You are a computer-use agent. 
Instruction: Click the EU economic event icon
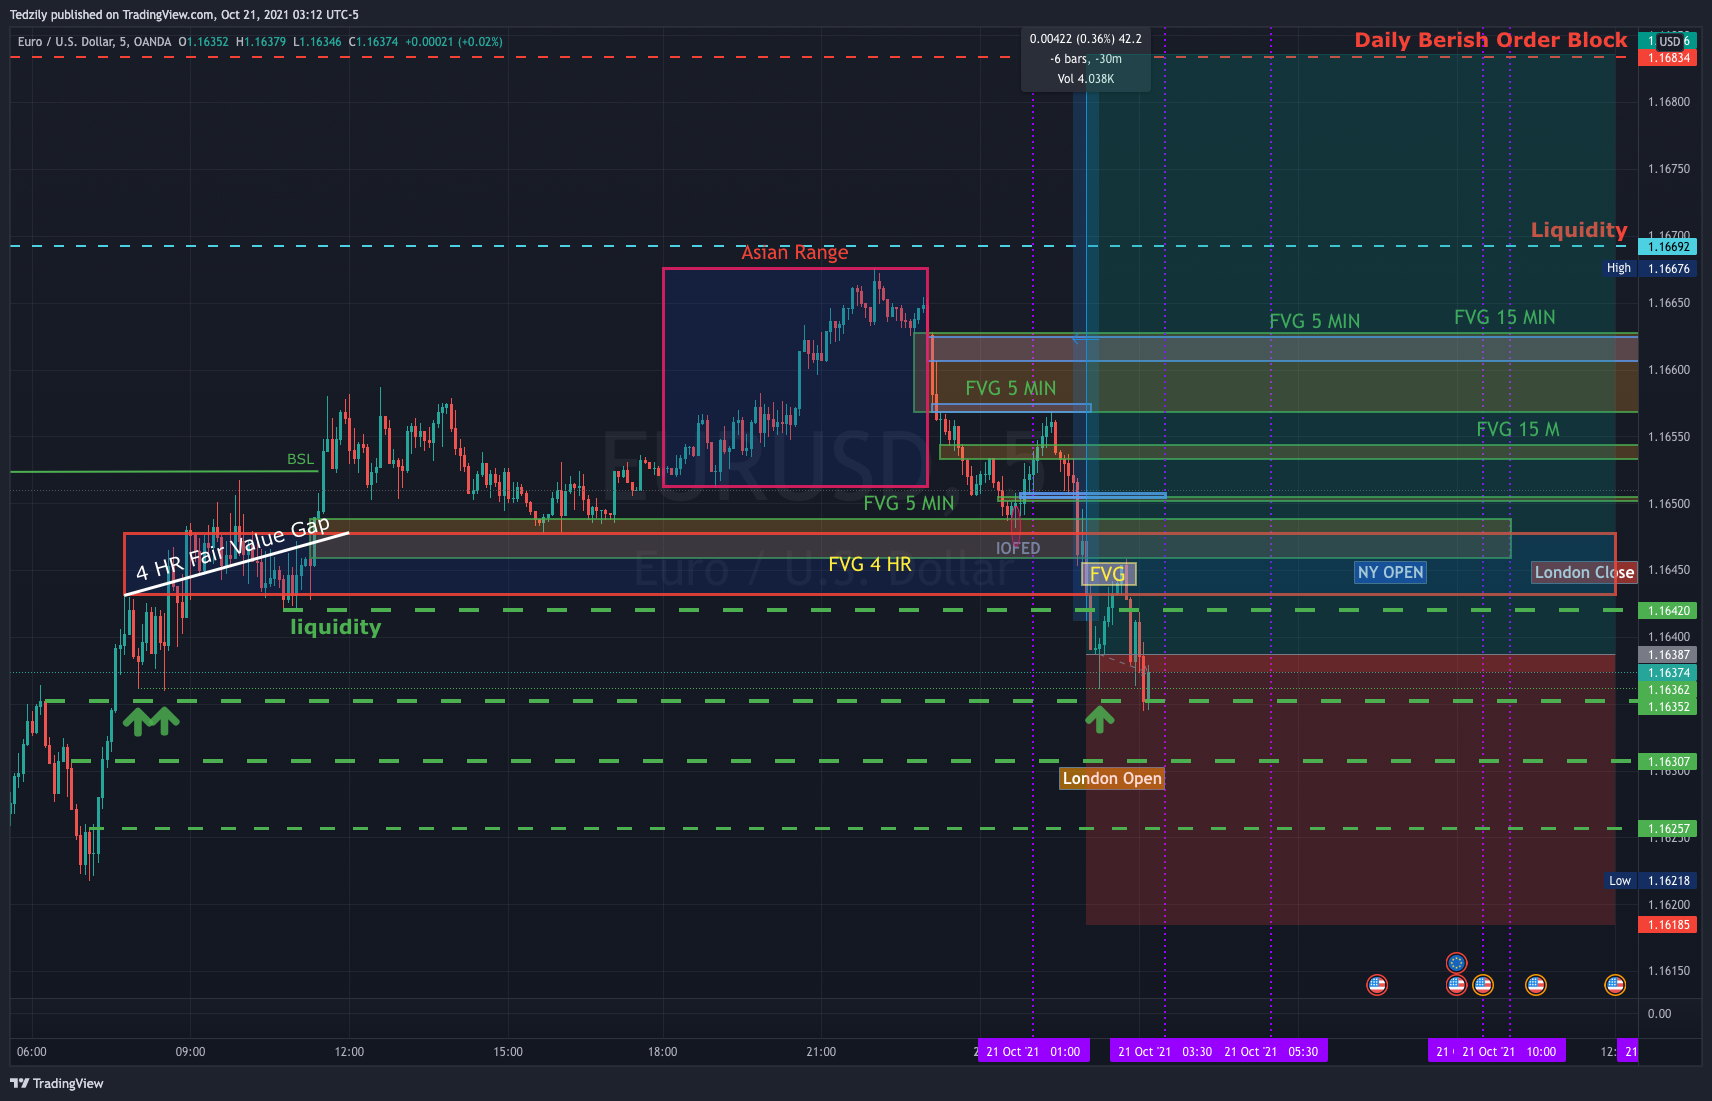pyautogui.click(x=1456, y=963)
